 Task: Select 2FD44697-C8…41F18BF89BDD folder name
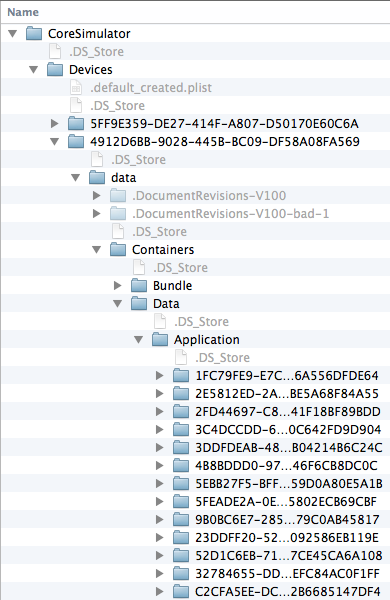point(288,411)
